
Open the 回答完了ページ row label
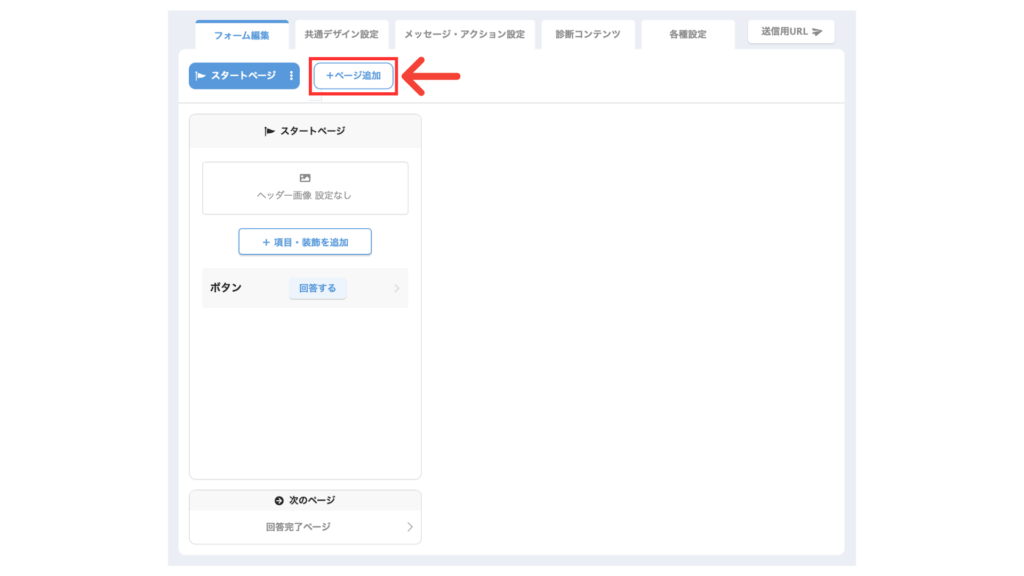click(298, 527)
